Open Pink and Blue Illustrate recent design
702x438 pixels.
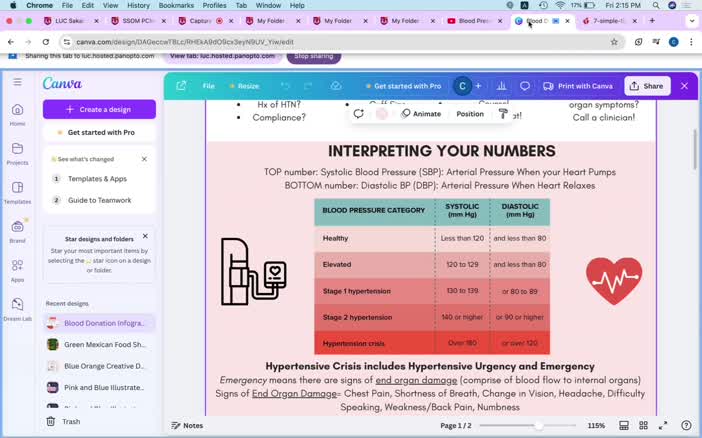[99, 387]
